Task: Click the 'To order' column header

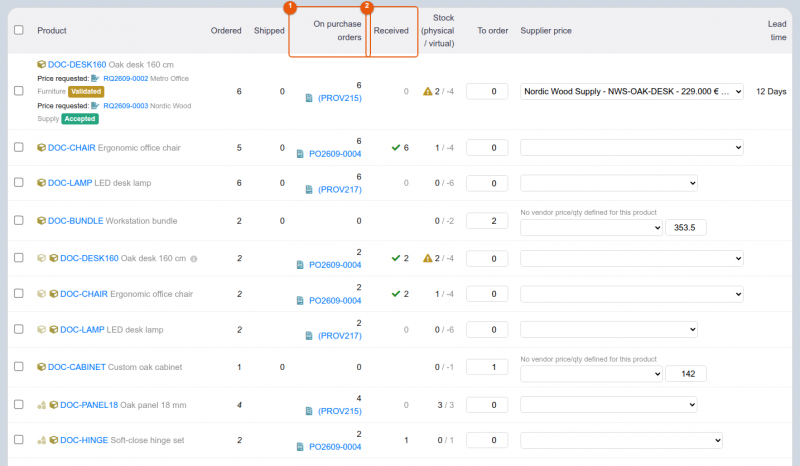Action: click(492, 31)
